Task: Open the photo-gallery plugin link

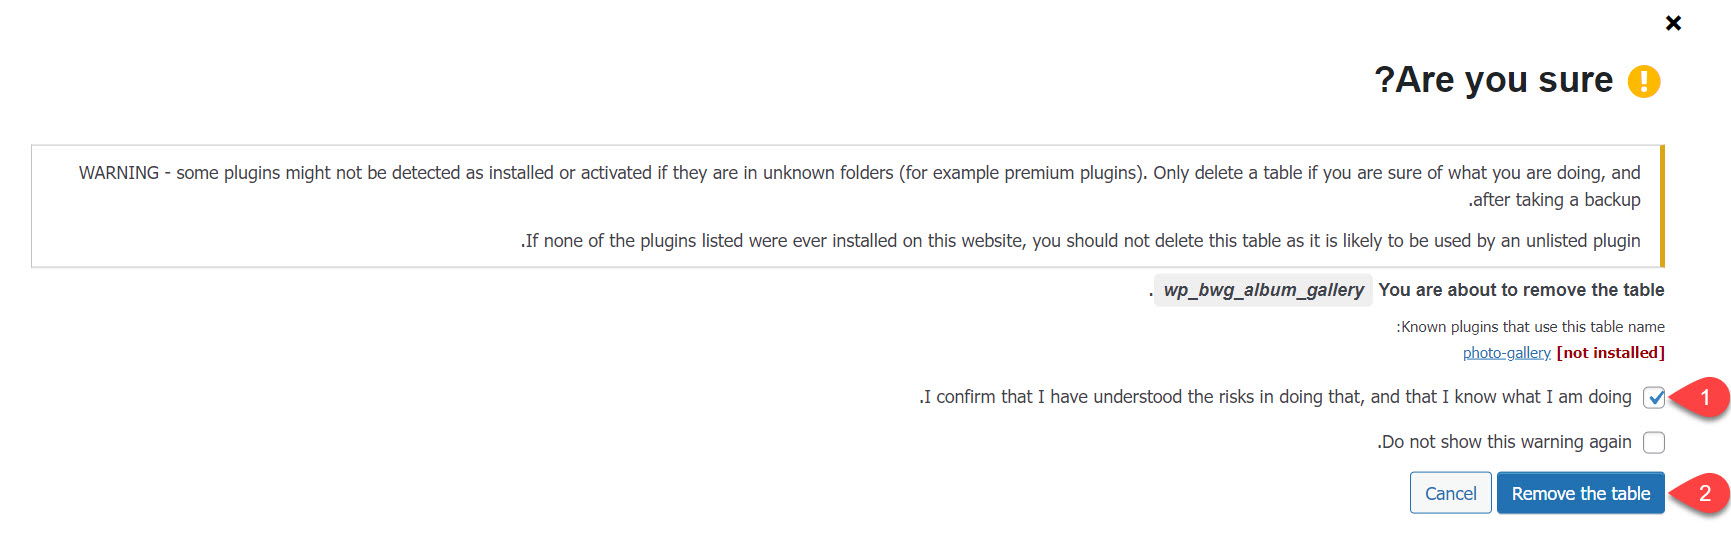Action: [x=1506, y=353]
